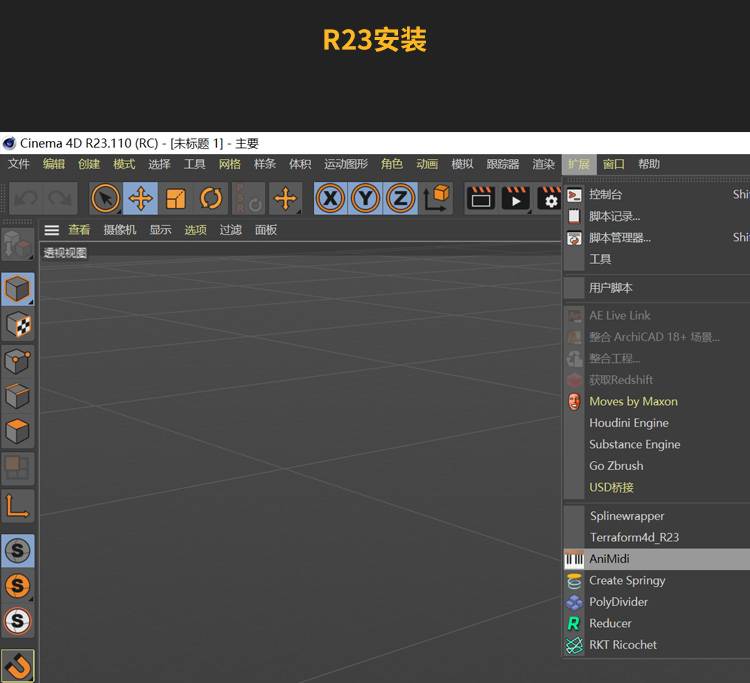Screen dimensions: 750x683
Task: Select Houdini Engine entry
Action: 657,423
